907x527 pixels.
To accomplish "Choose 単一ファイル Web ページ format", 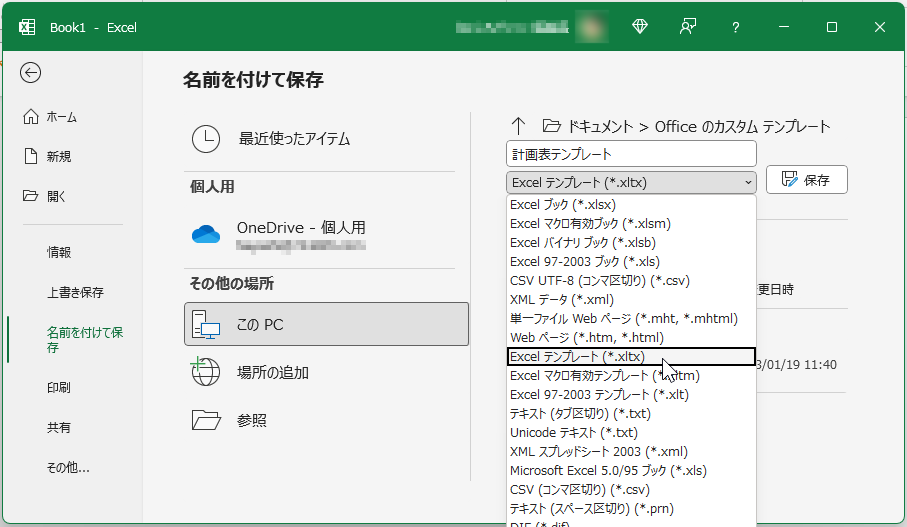I will [x=631, y=319].
